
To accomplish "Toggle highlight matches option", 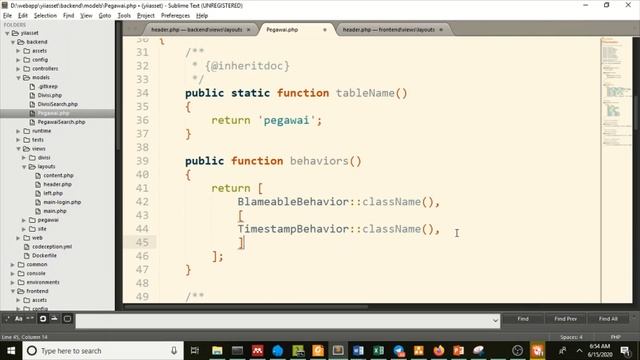I will click(67, 319).
